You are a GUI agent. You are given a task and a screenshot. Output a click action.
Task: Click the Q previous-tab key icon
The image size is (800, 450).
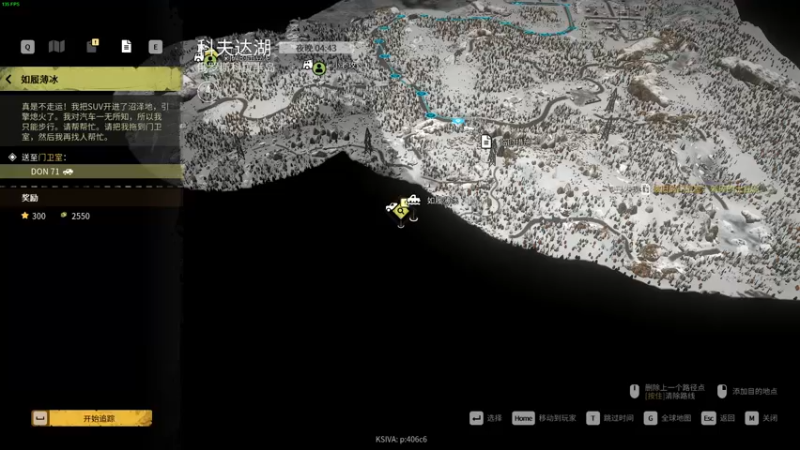(28, 47)
